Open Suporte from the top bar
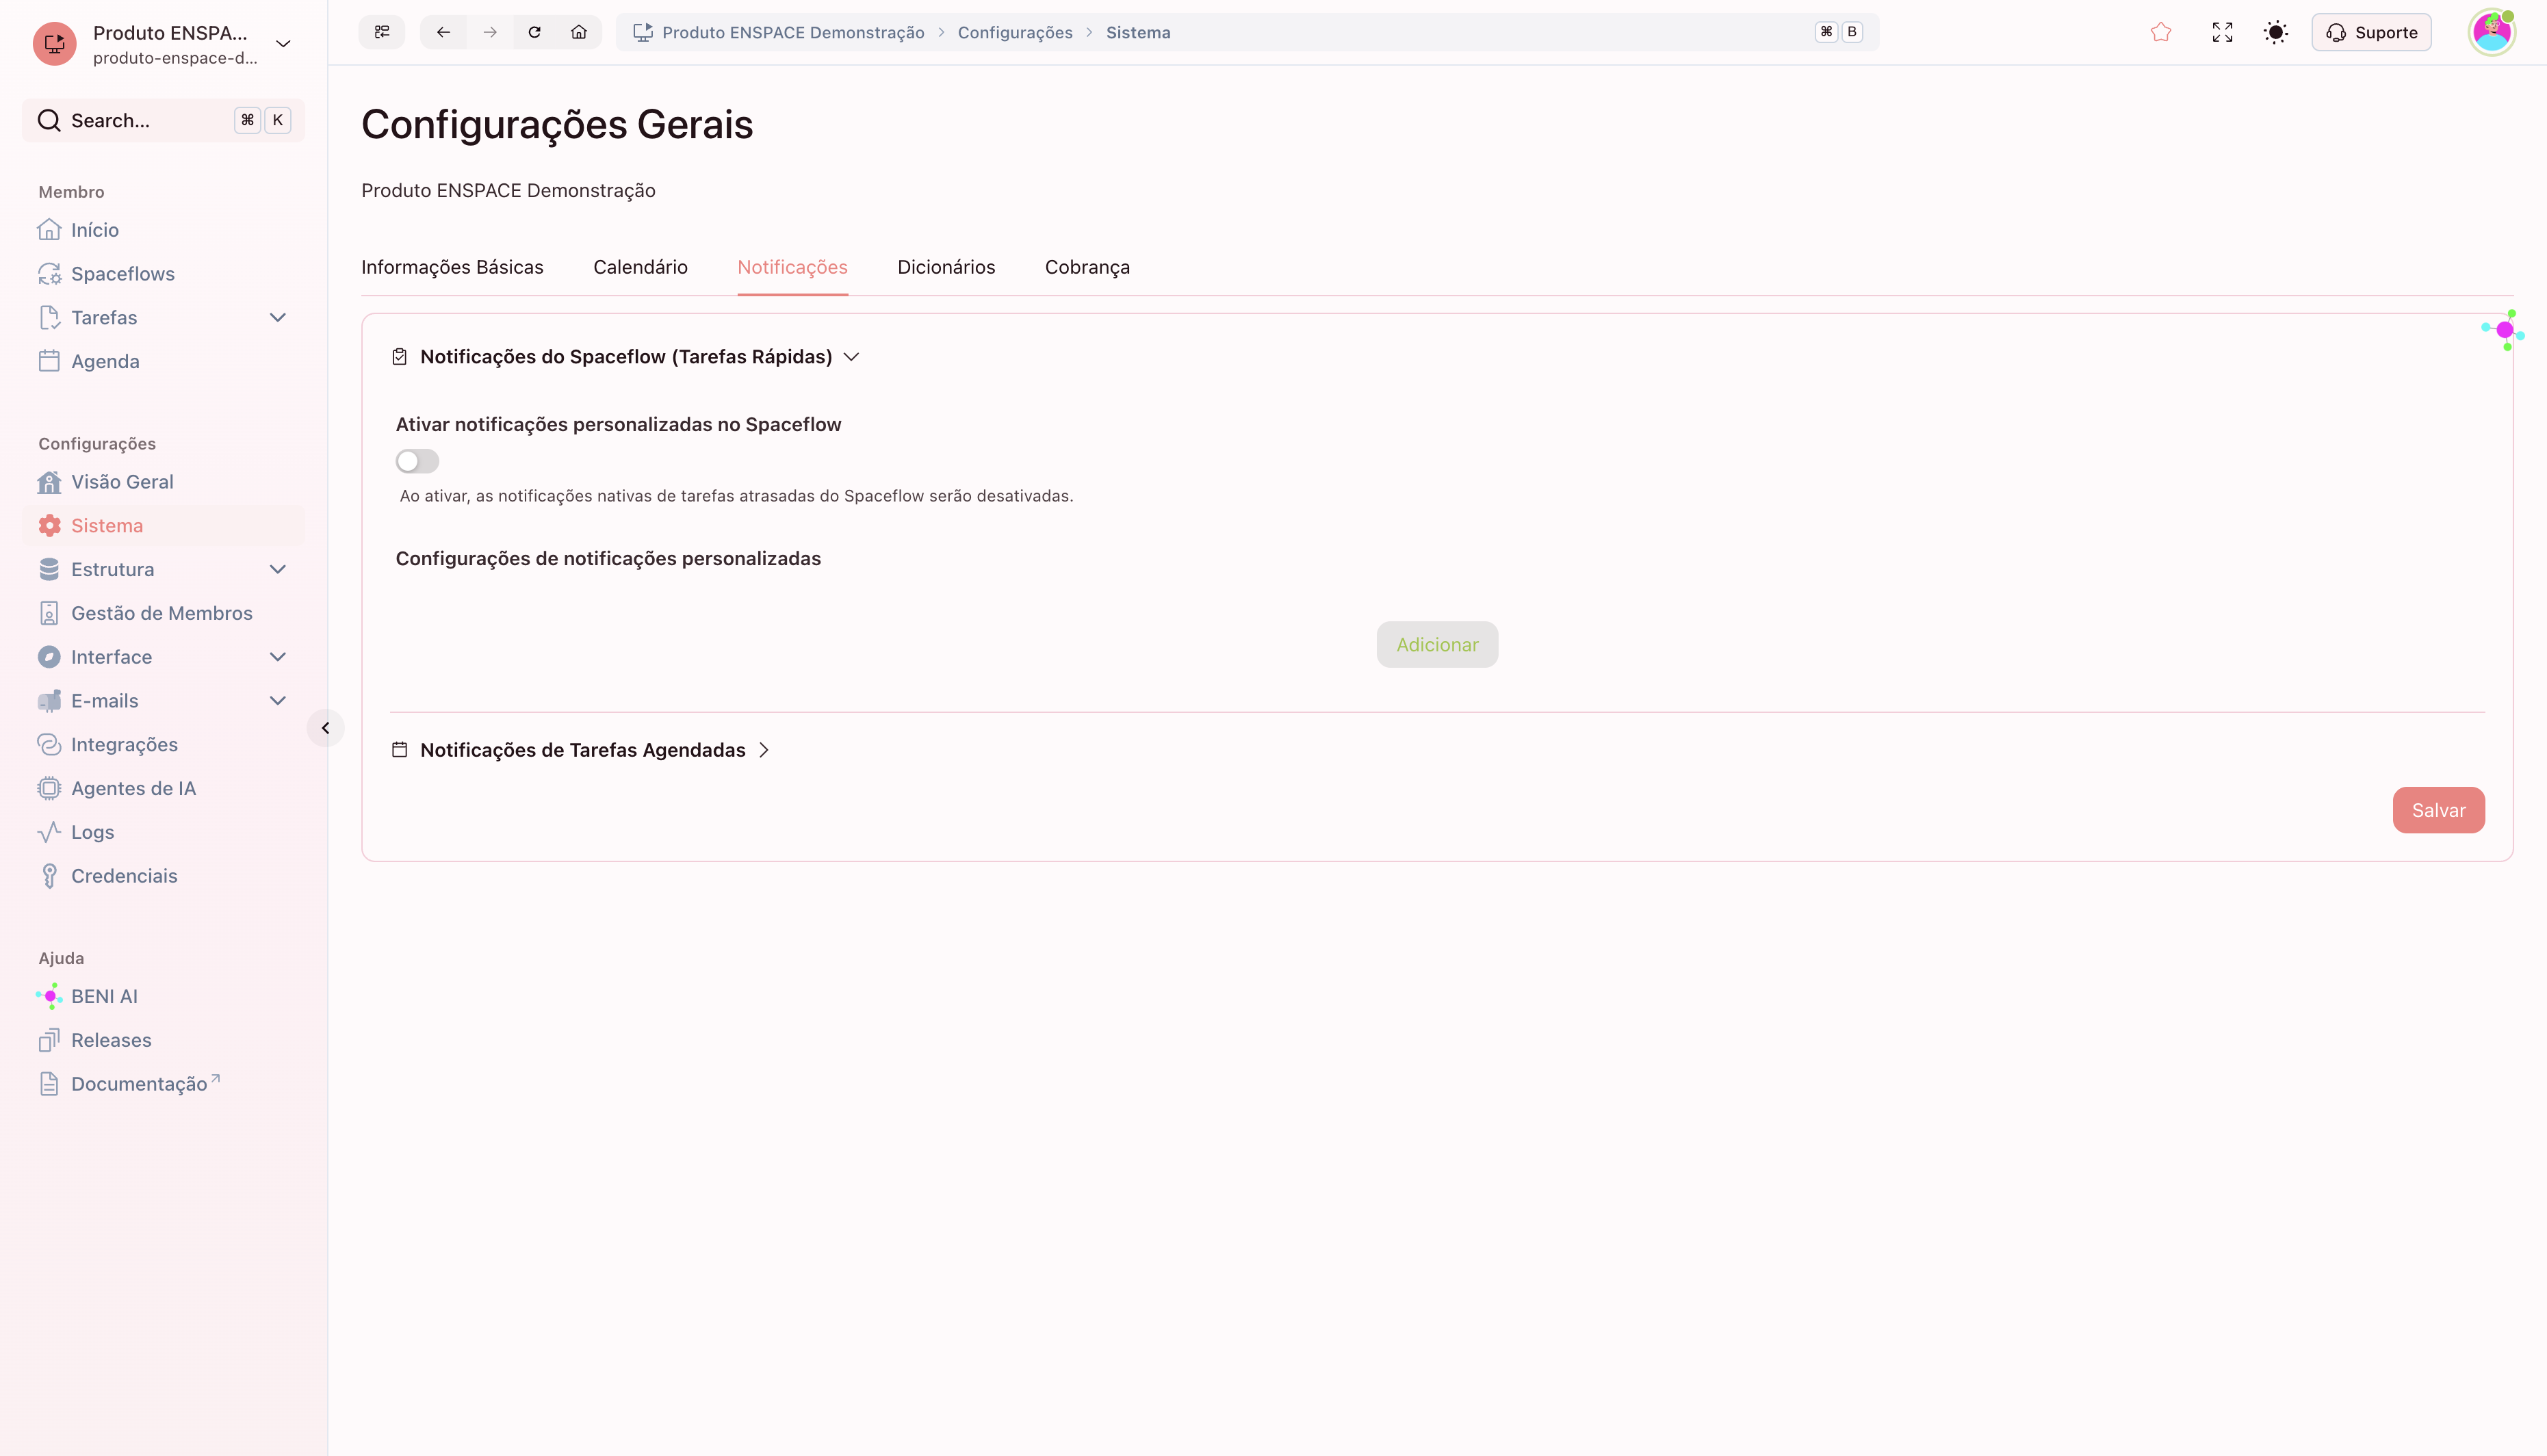Viewport: 2547px width, 1456px height. (2371, 32)
